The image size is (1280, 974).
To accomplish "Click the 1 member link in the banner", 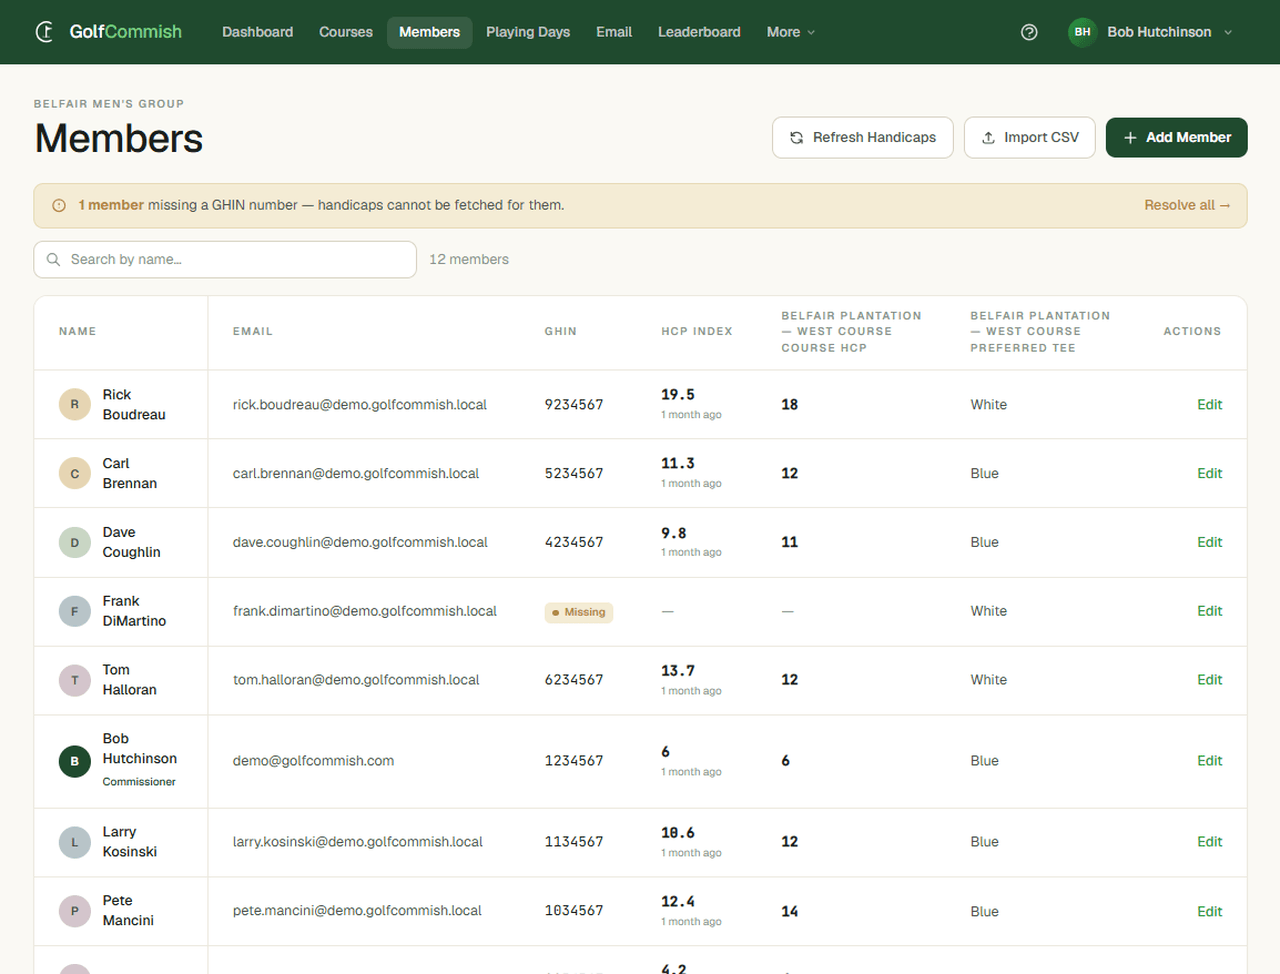I will pos(111,205).
